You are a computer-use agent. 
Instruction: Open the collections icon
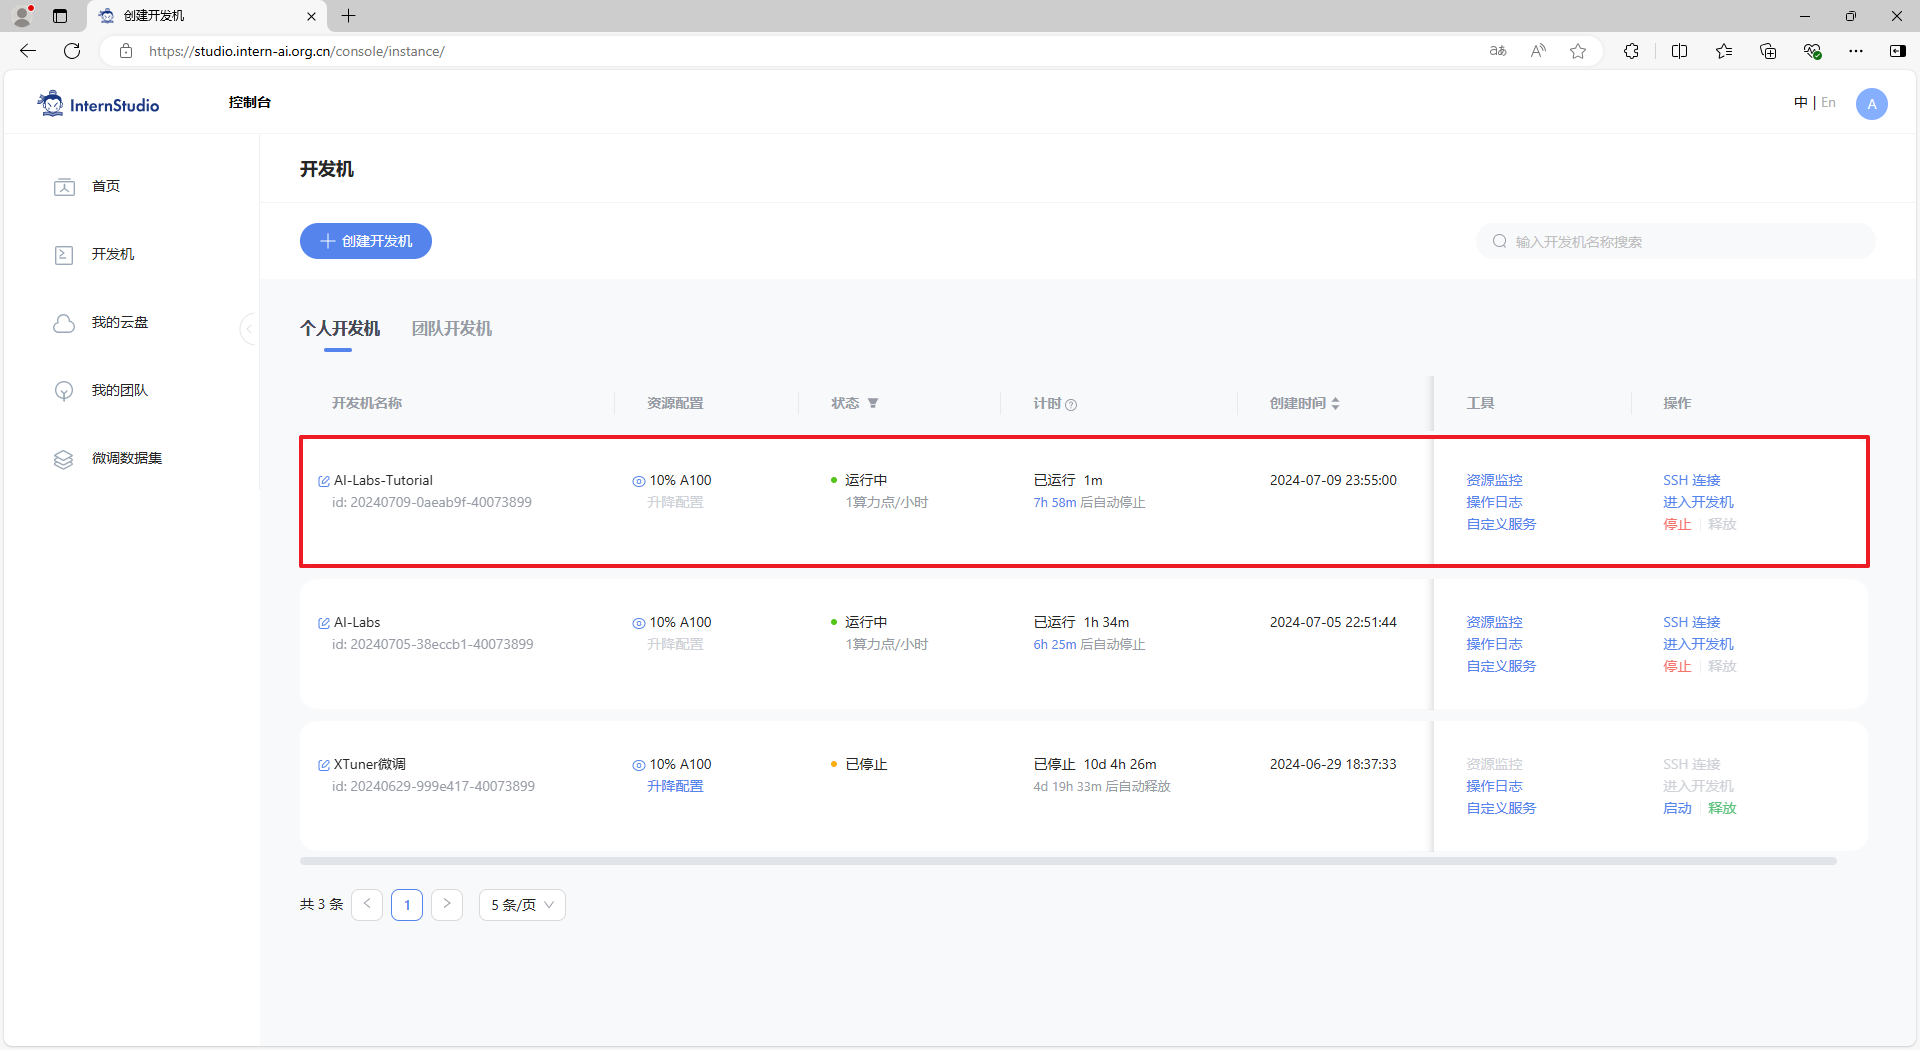[x=1768, y=51]
